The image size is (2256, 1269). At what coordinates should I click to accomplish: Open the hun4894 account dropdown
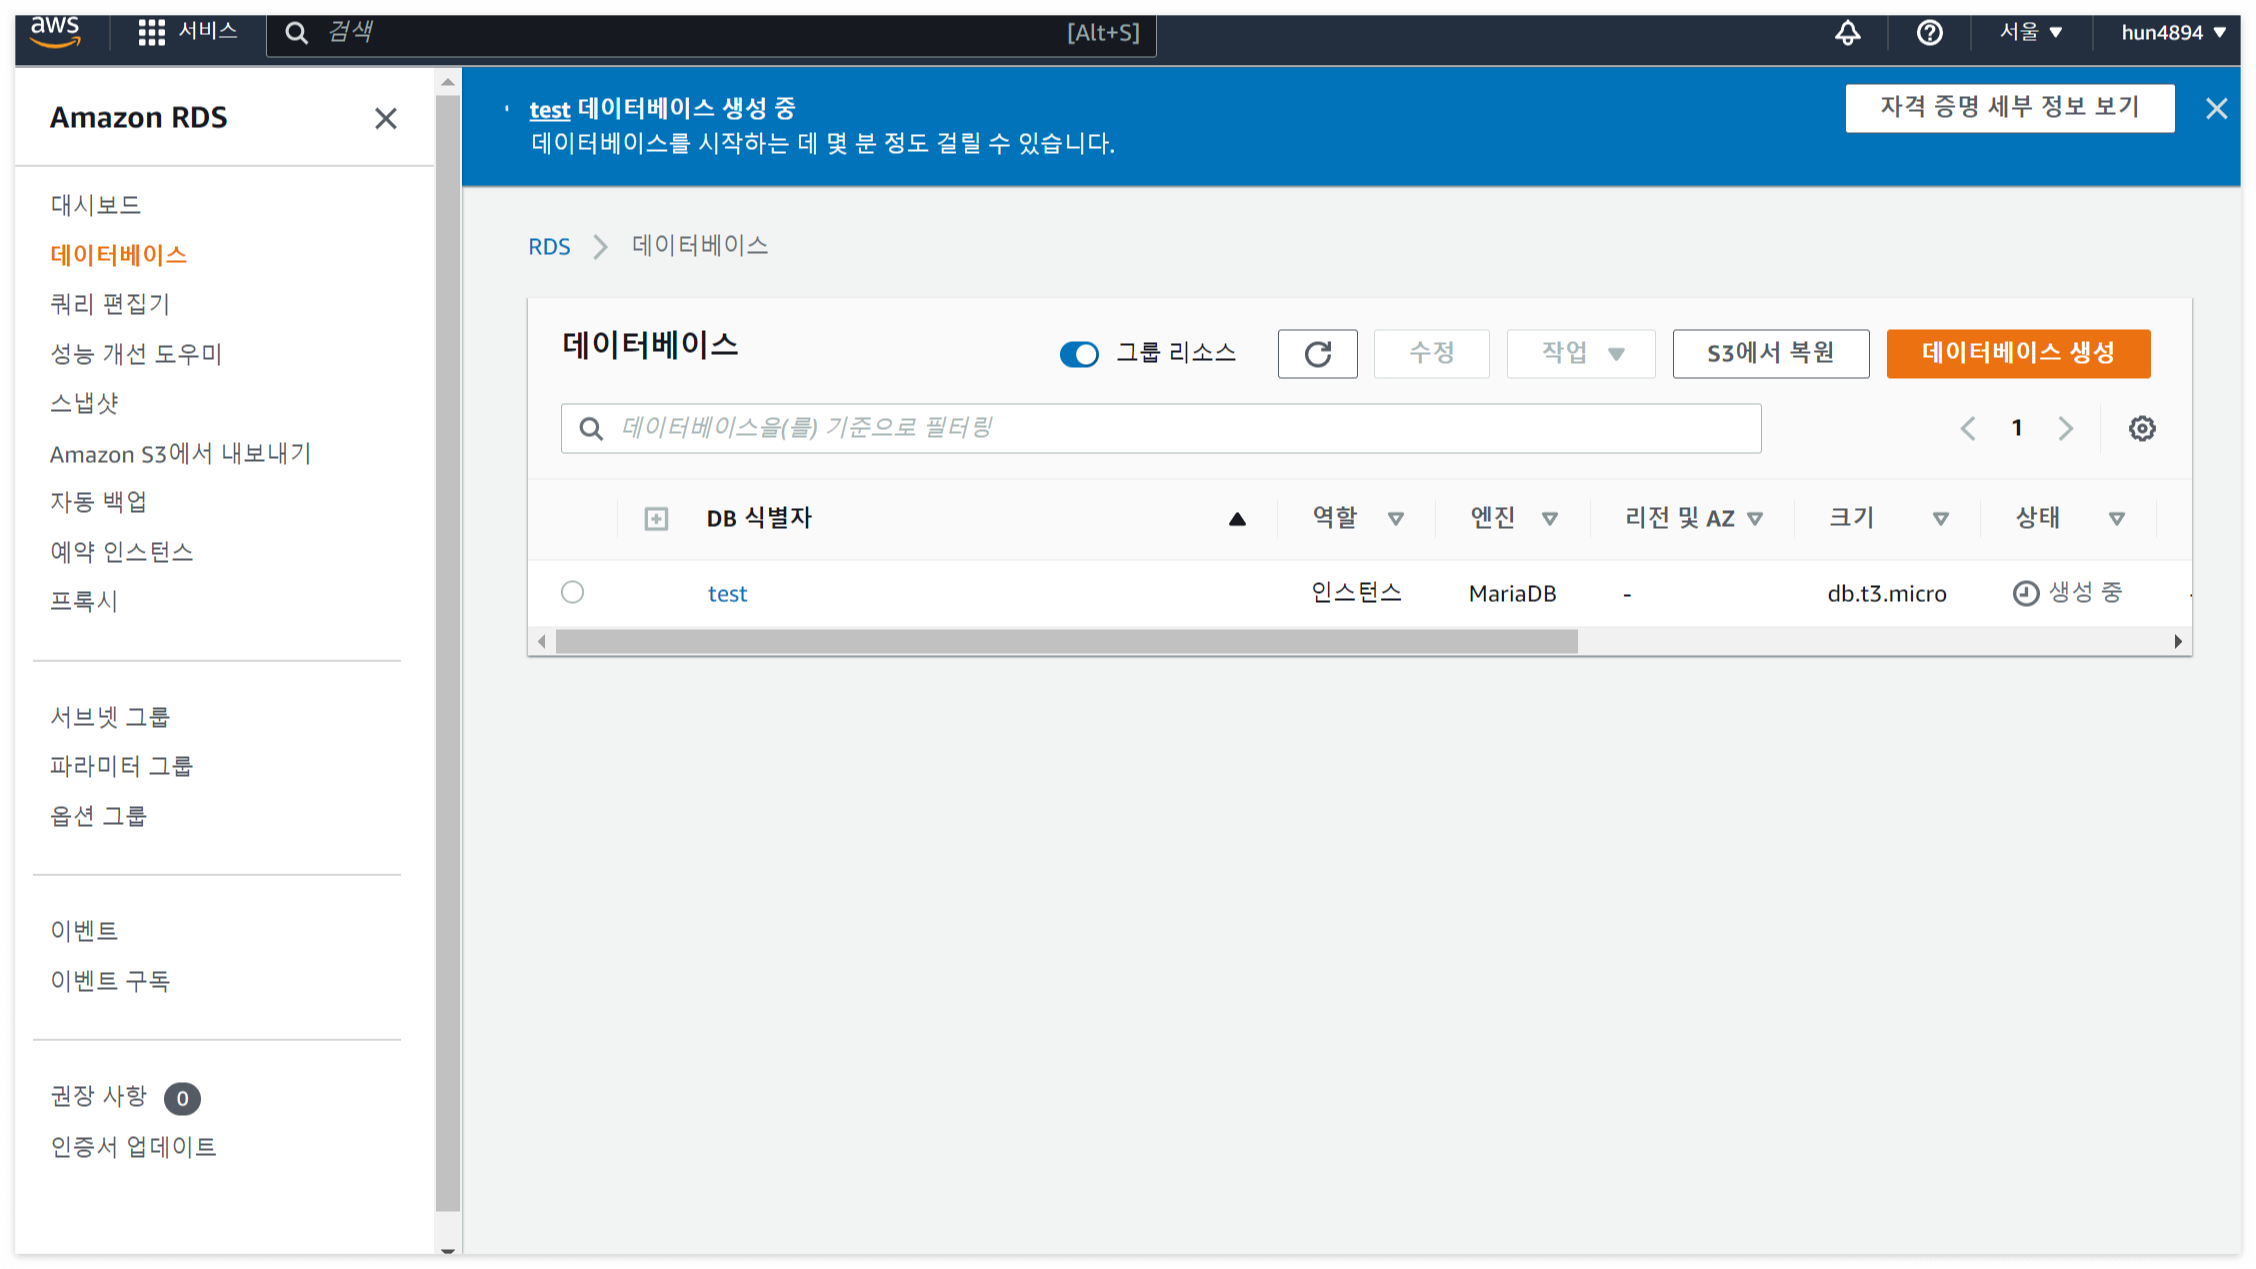(x=2172, y=33)
